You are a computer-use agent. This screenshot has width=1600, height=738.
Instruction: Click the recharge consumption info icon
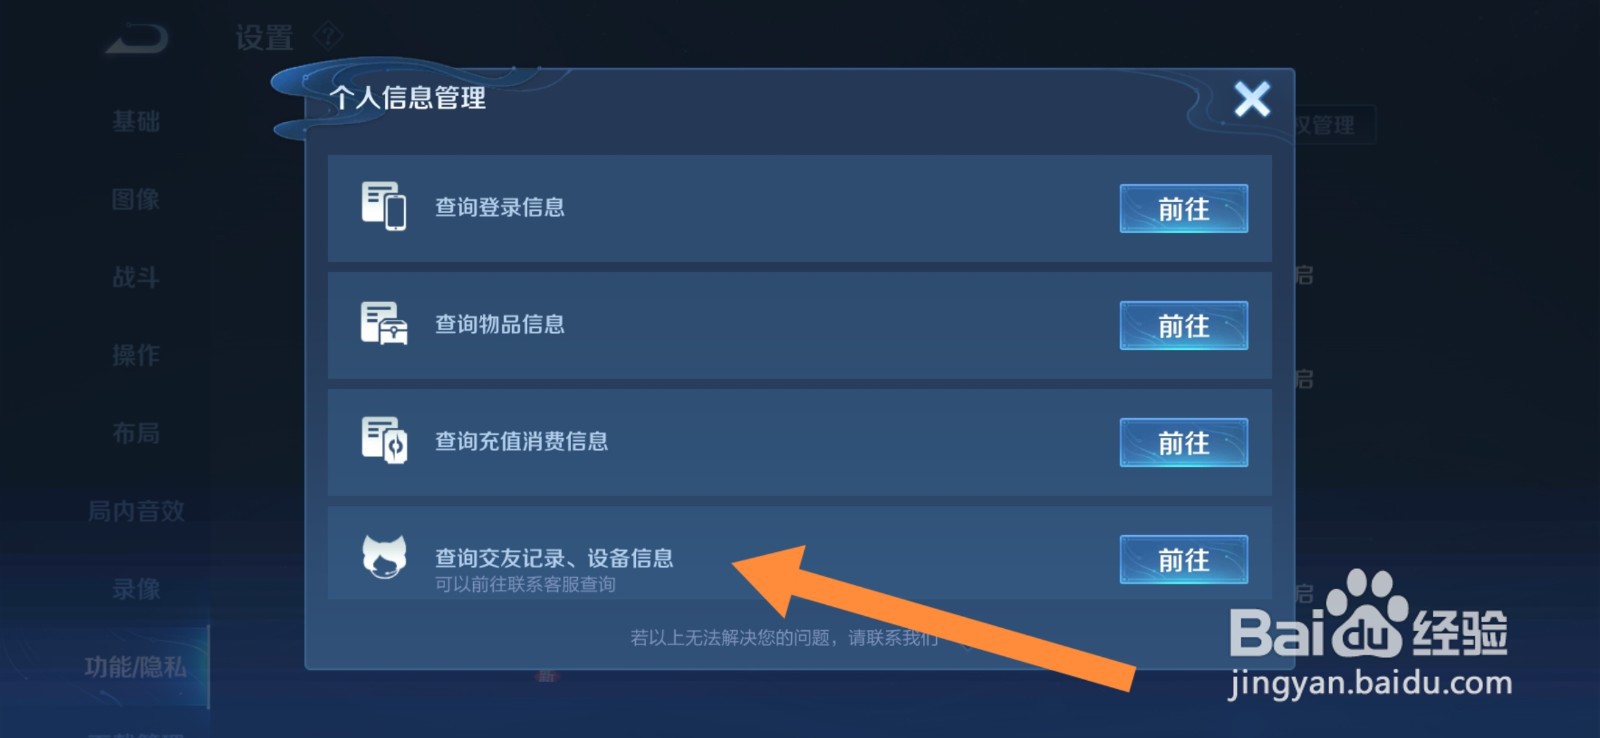coord(384,440)
